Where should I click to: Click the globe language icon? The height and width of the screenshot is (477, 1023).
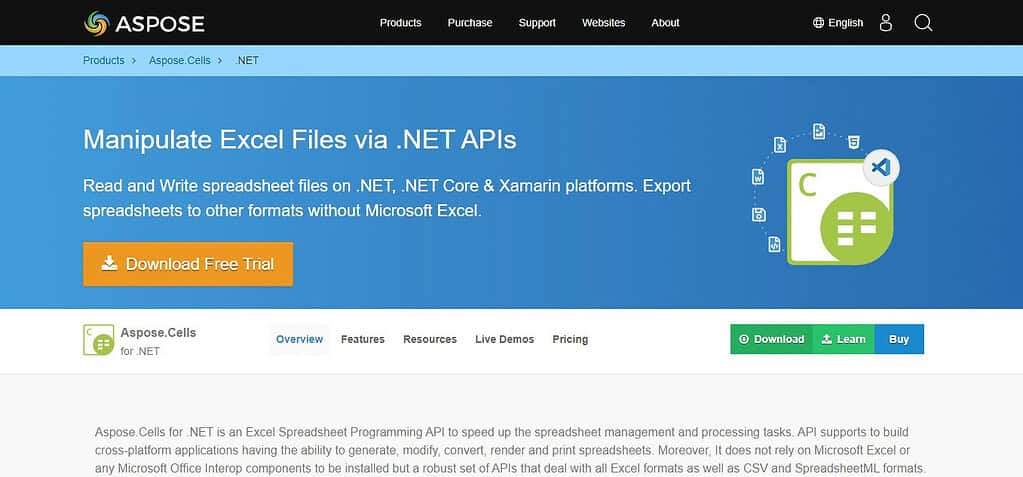(819, 23)
